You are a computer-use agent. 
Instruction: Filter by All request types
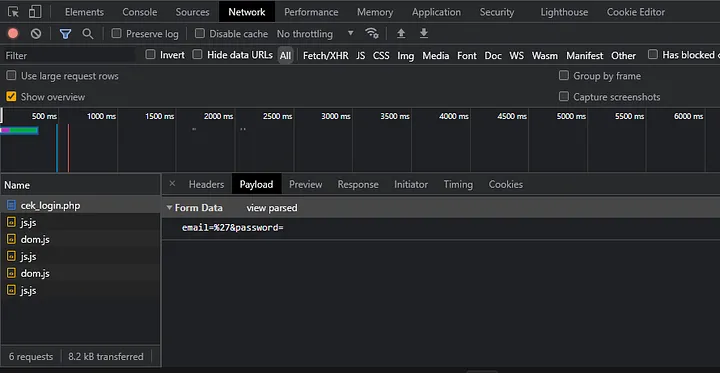point(285,56)
